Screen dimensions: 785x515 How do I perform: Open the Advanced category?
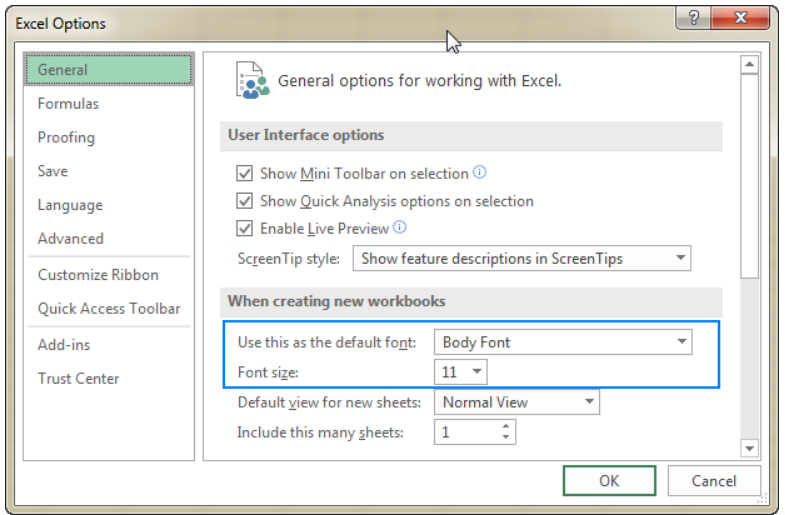click(x=109, y=239)
